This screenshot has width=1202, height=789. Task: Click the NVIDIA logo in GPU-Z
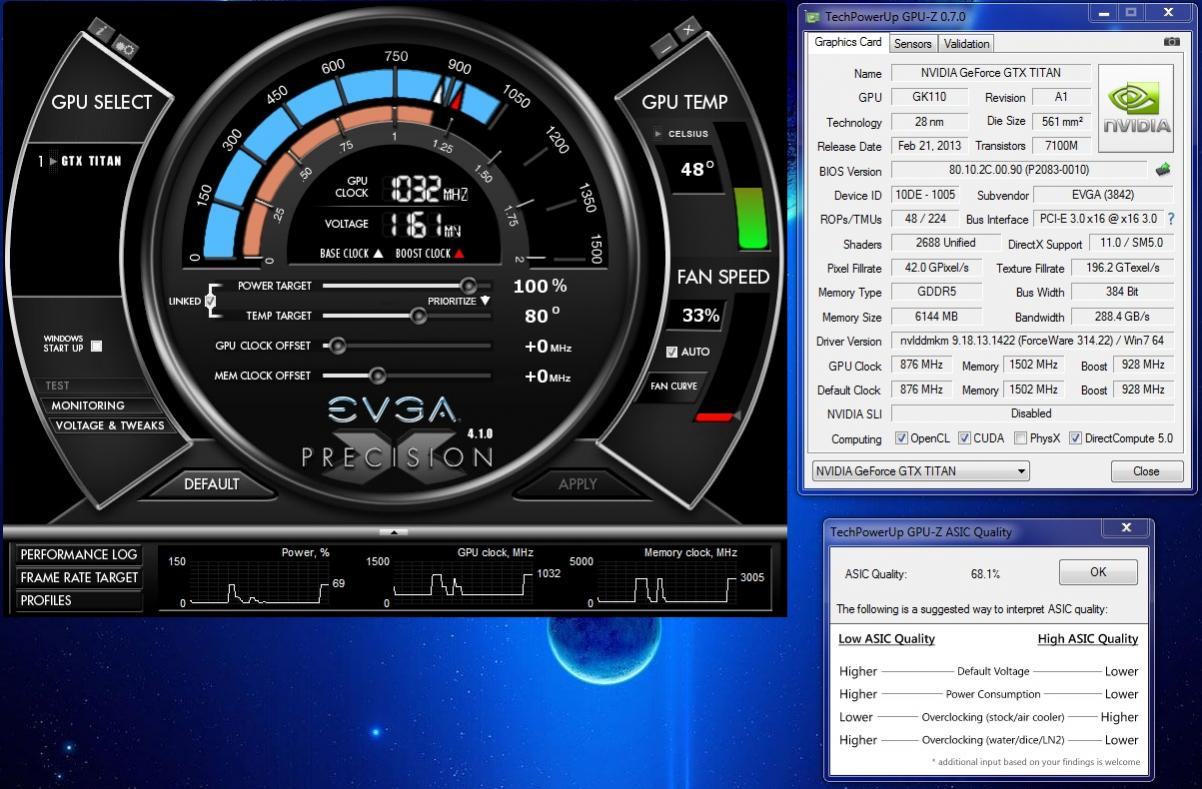pos(1136,108)
